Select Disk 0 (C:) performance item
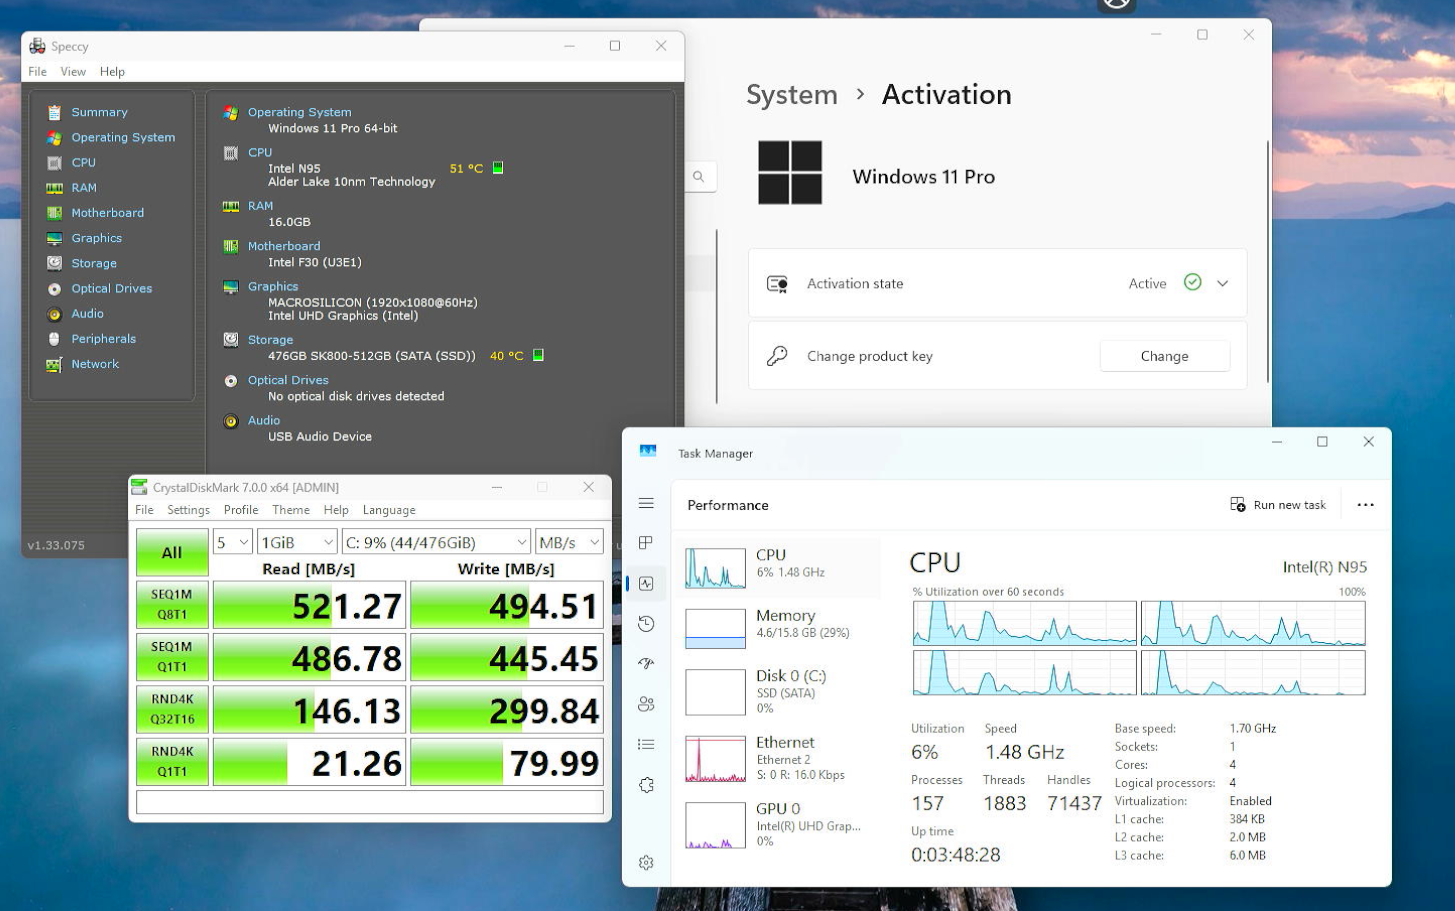This screenshot has width=1455, height=911. [778, 691]
